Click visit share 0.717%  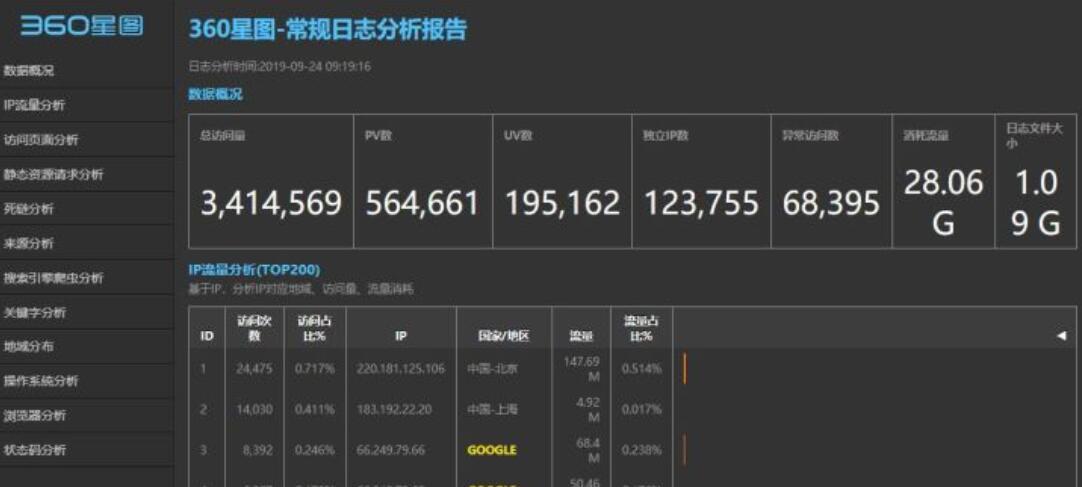pyautogui.click(x=315, y=368)
